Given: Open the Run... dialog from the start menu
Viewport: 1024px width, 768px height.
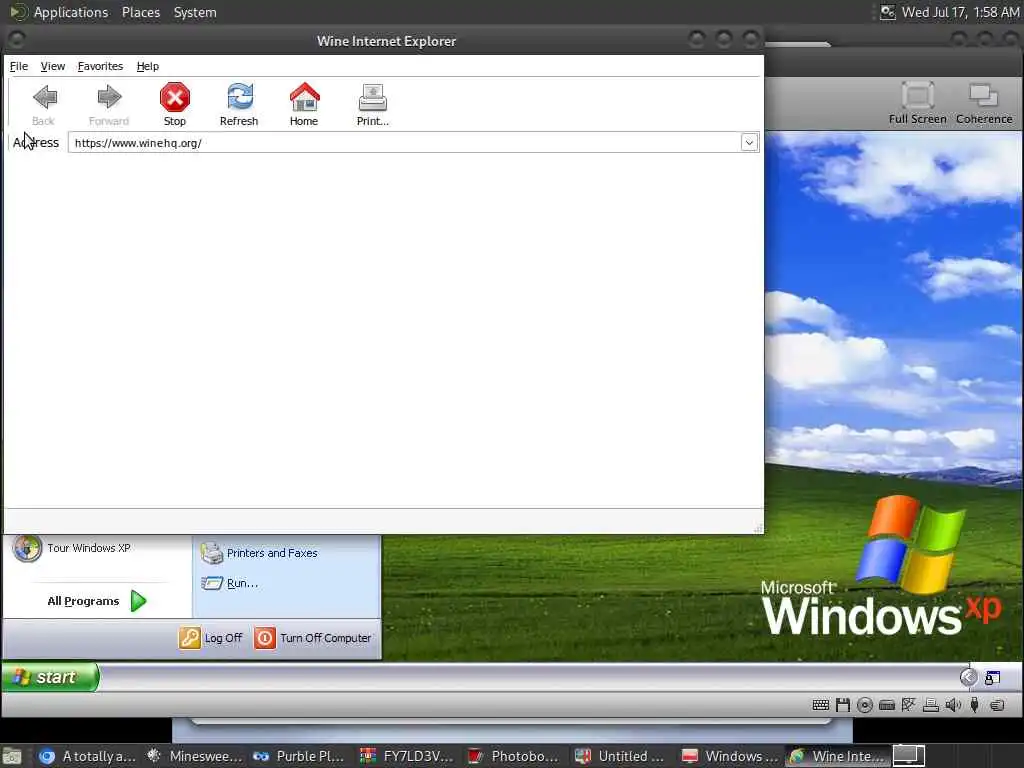Looking at the screenshot, I should click(x=229, y=583).
